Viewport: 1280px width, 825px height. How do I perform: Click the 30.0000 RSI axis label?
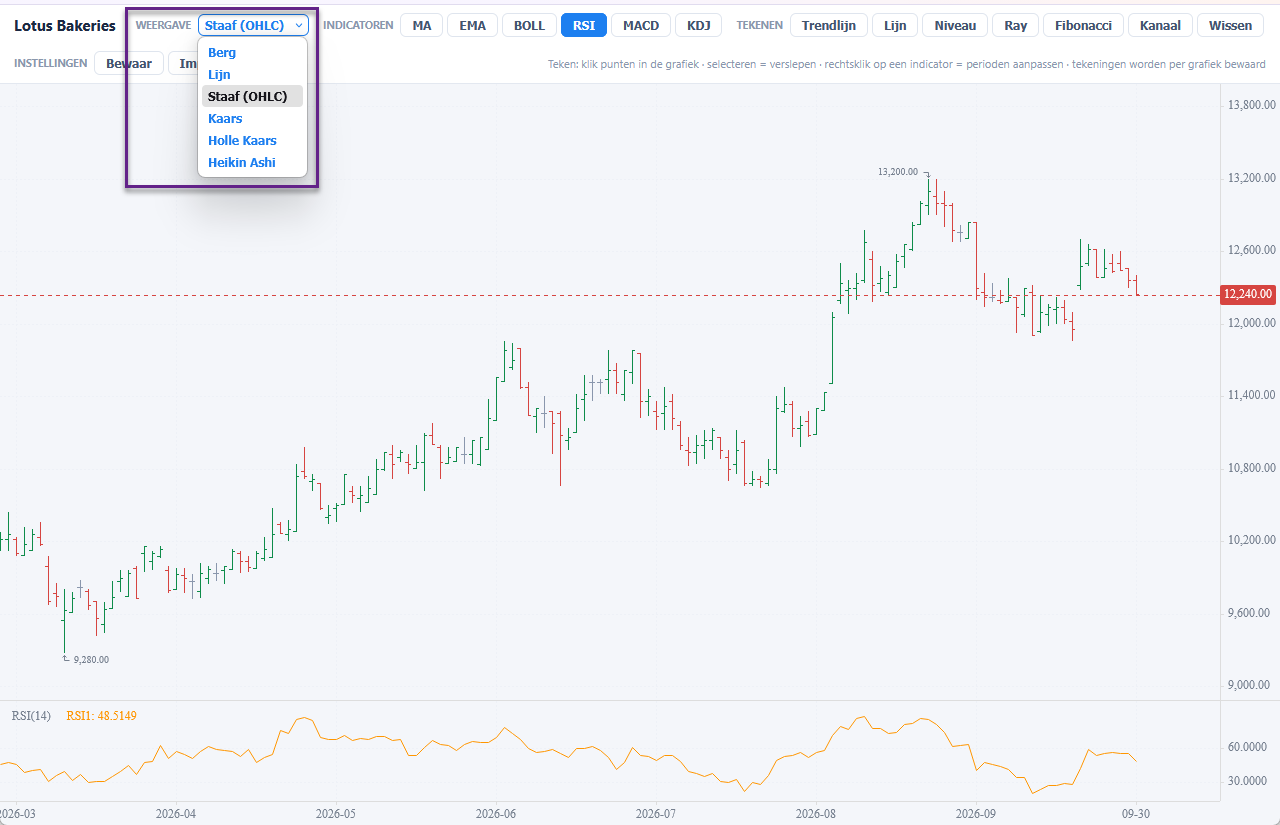click(1249, 781)
